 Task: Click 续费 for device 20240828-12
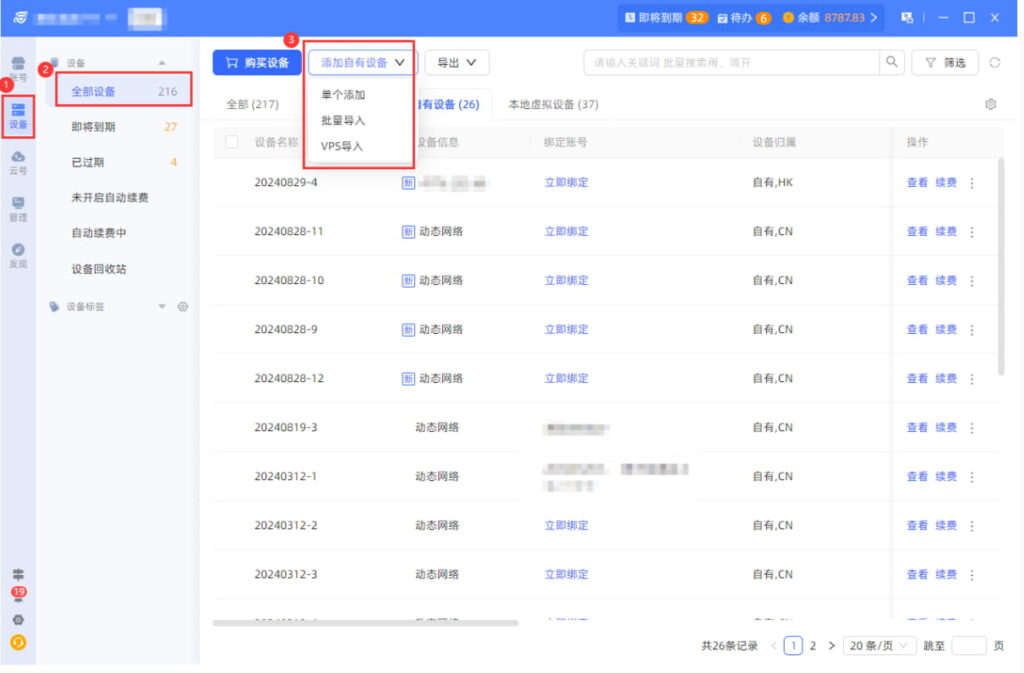pos(946,379)
